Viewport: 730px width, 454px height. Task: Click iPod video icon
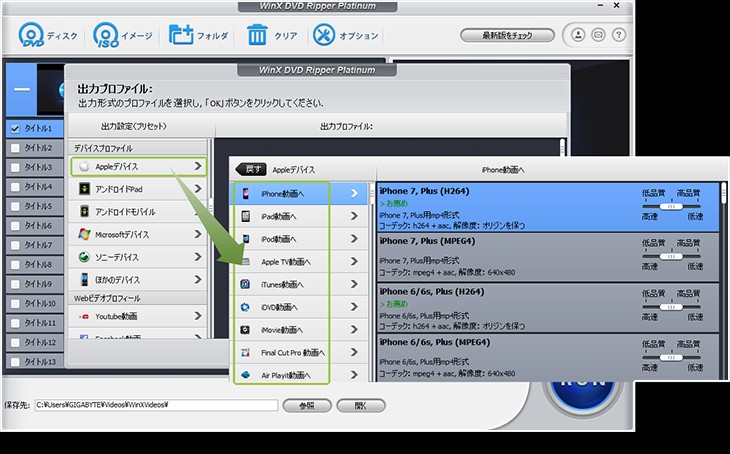[245, 239]
